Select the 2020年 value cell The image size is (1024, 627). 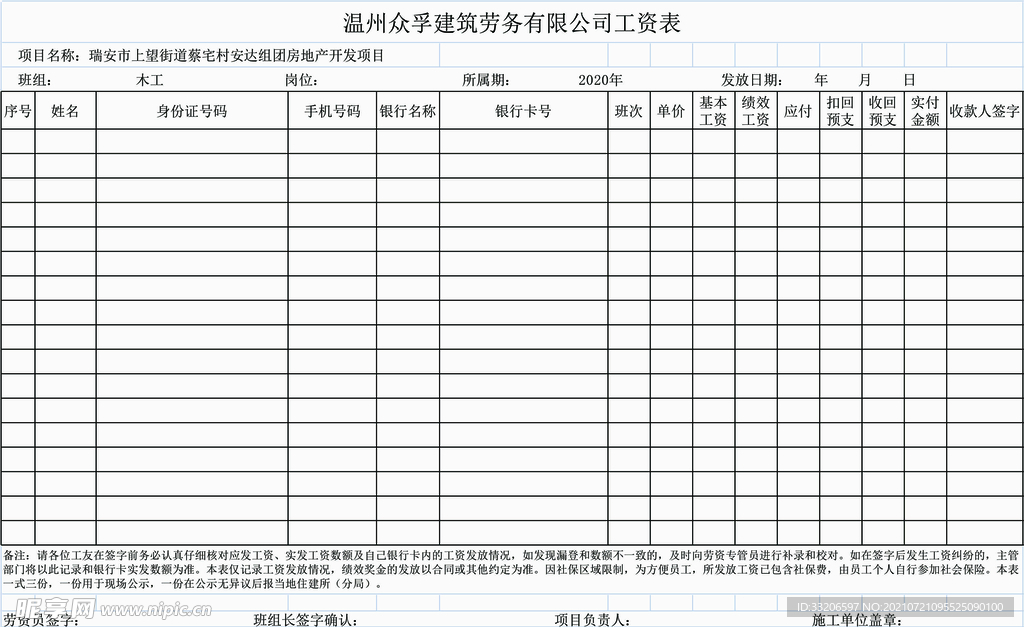click(x=600, y=80)
